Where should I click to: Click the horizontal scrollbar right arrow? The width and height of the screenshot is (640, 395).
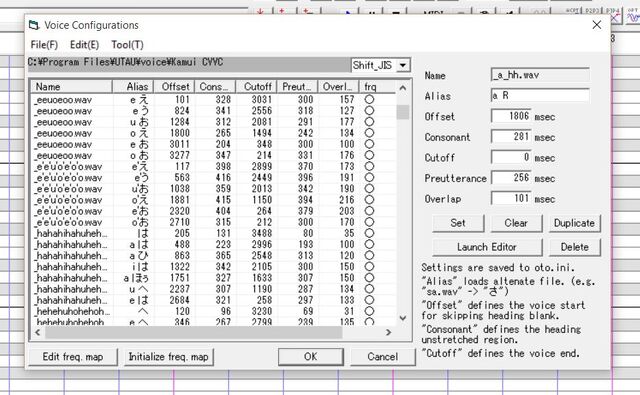(389, 333)
